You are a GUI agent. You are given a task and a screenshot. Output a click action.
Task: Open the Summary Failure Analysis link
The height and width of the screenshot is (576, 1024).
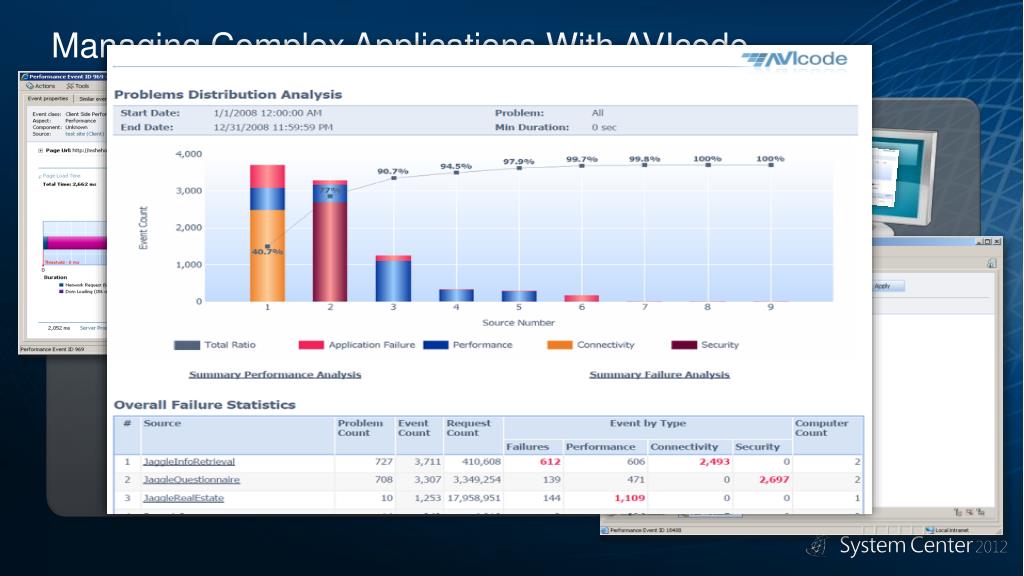659,374
